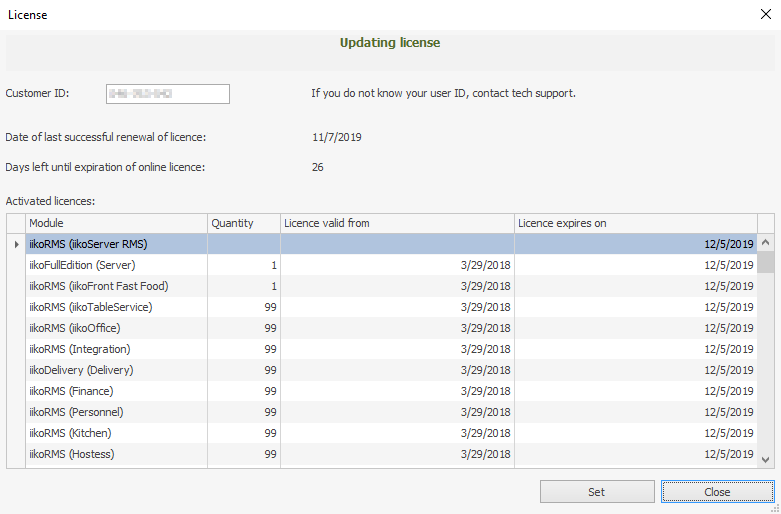Click the Customer ID input field
This screenshot has width=781, height=514.
pyautogui.click(x=168, y=94)
